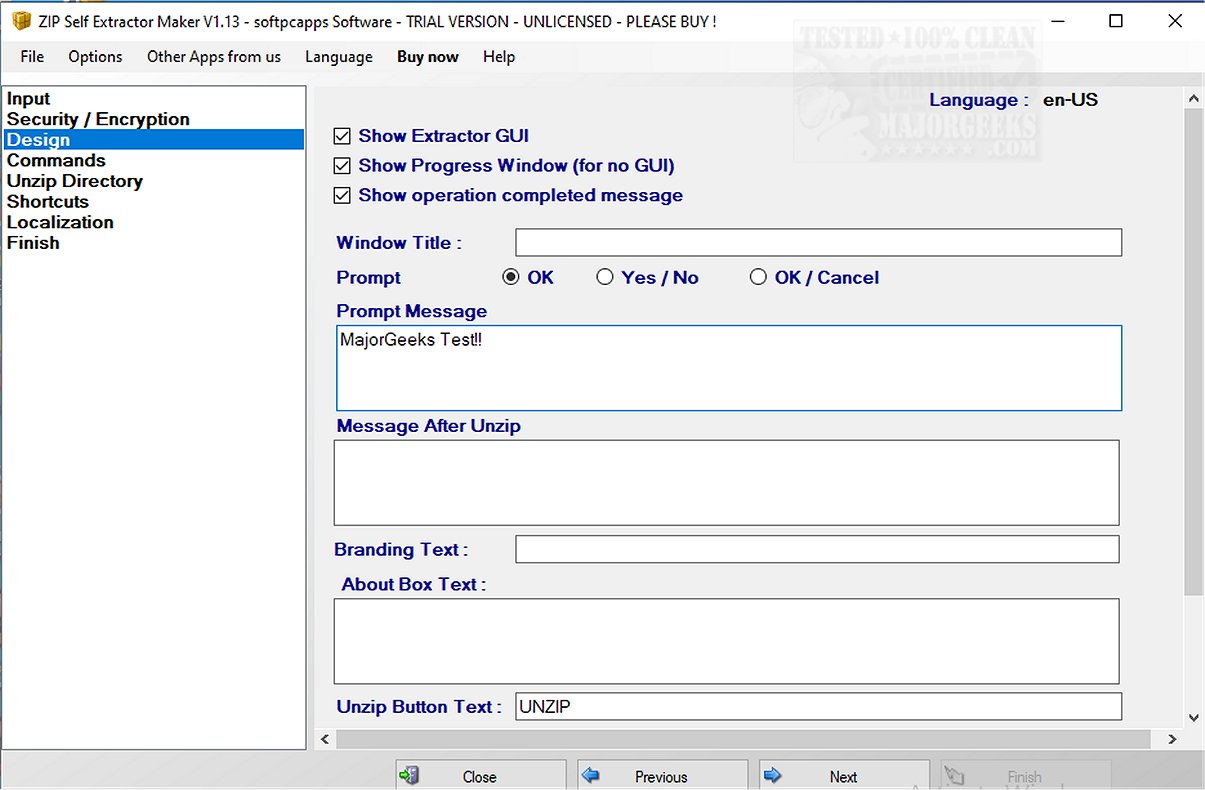
Task: Click the vertical scrollbar up arrow
Action: [1194, 98]
